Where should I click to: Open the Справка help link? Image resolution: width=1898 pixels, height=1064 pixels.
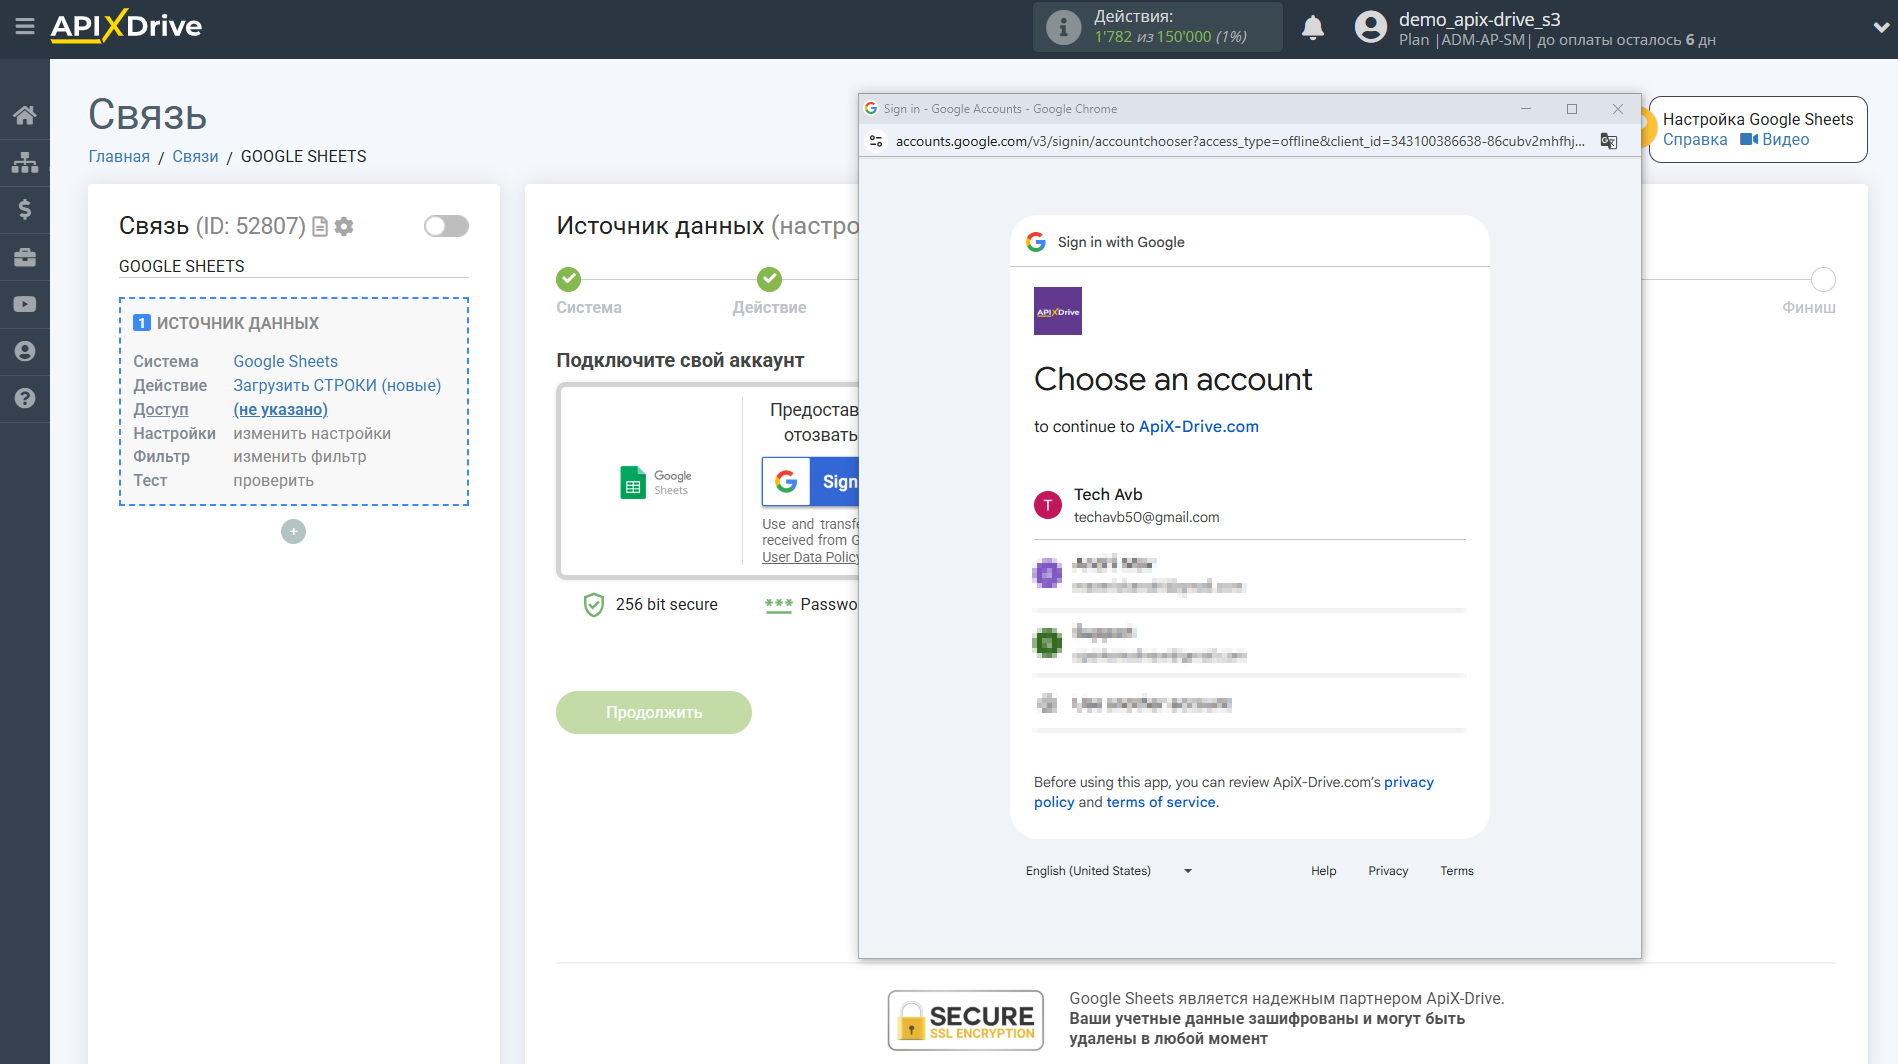click(1694, 140)
